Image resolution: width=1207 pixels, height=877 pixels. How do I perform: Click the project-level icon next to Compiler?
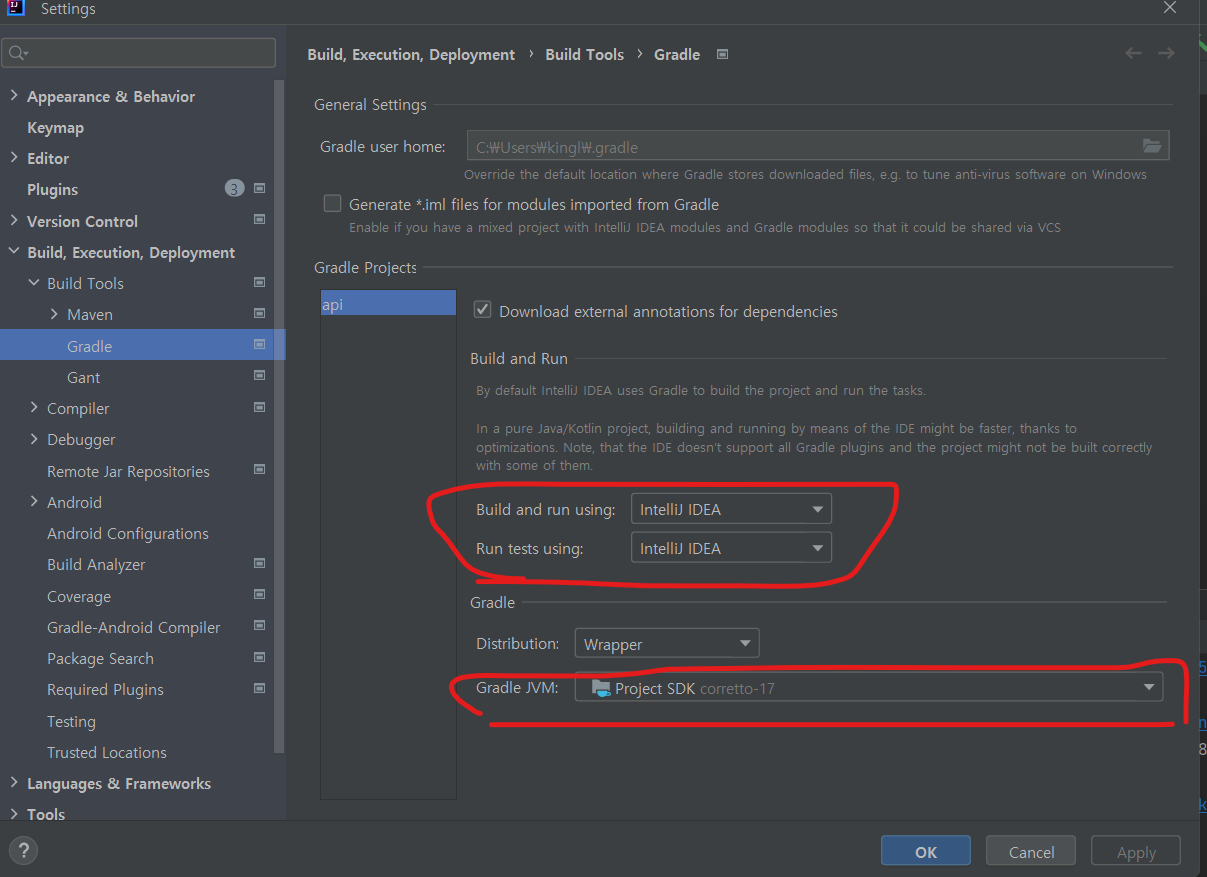pyautogui.click(x=260, y=408)
